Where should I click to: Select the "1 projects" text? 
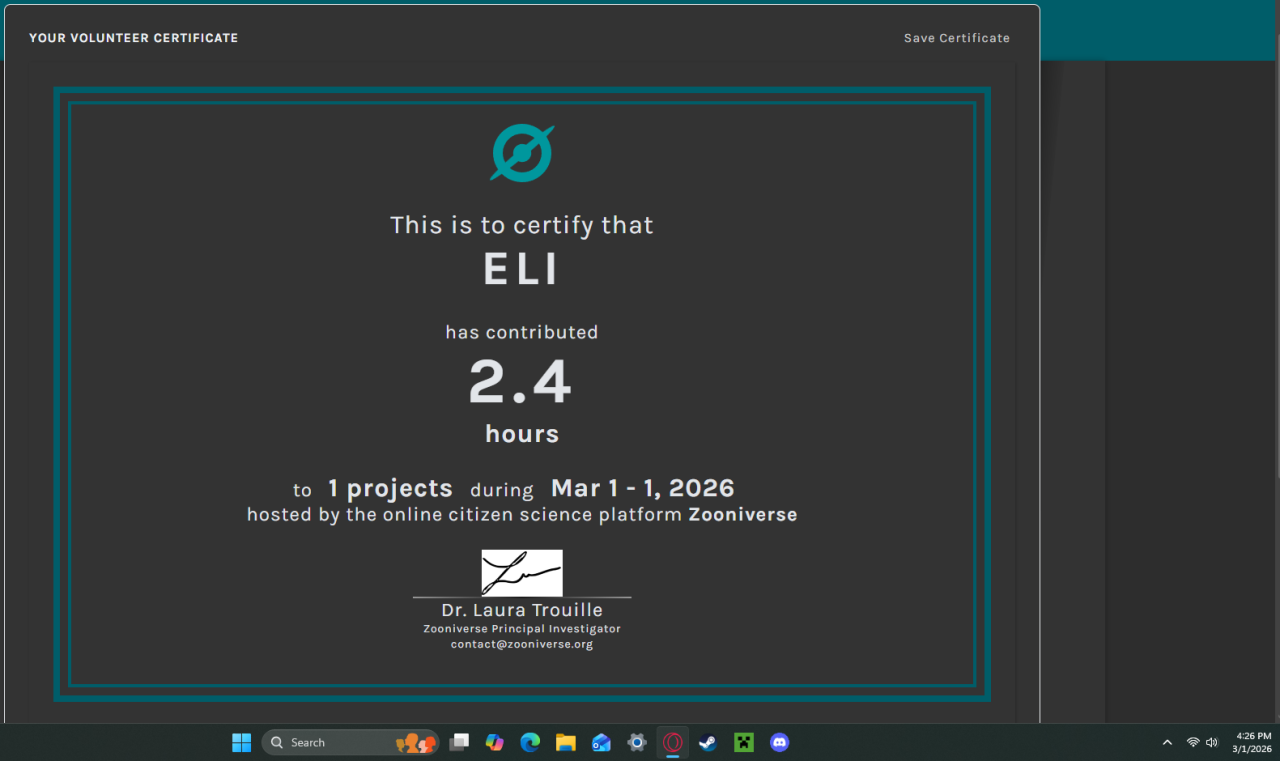(390, 488)
